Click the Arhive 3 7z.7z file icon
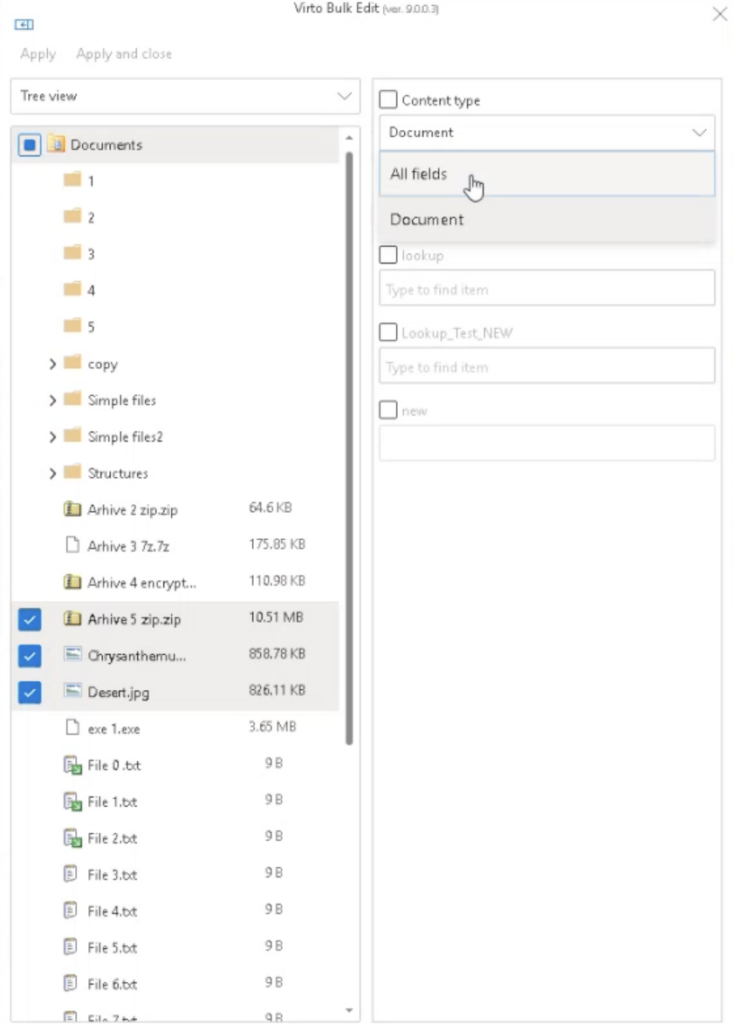The image size is (733, 1024). pos(73,545)
